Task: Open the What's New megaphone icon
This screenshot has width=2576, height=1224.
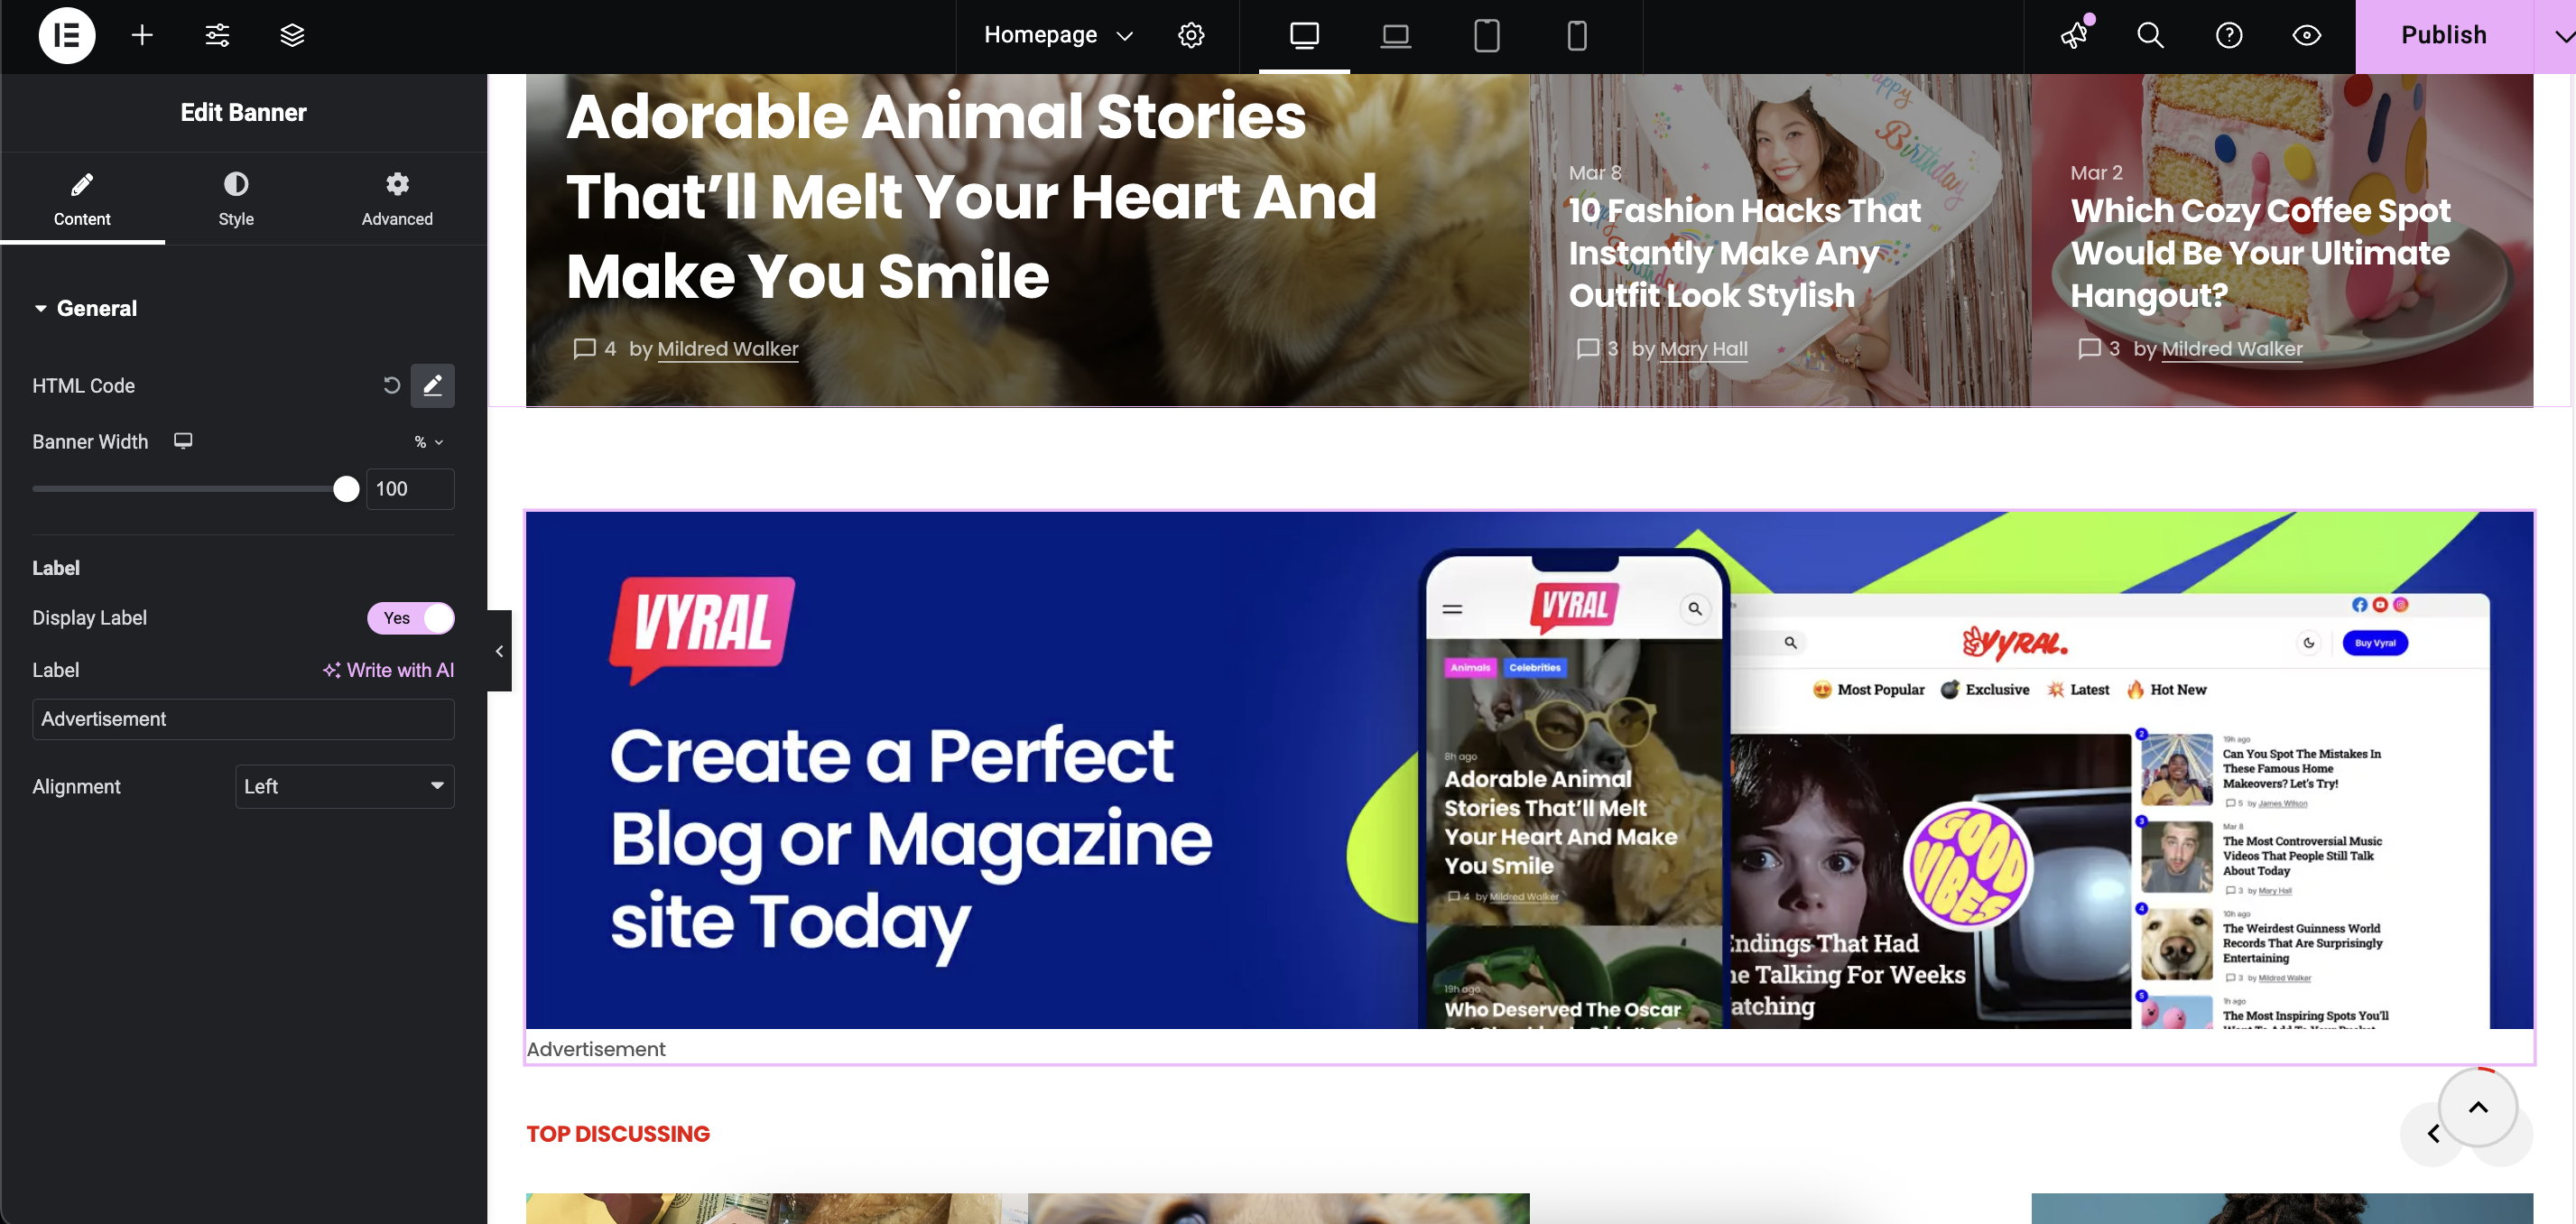Action: click(x=2074, y=36)
